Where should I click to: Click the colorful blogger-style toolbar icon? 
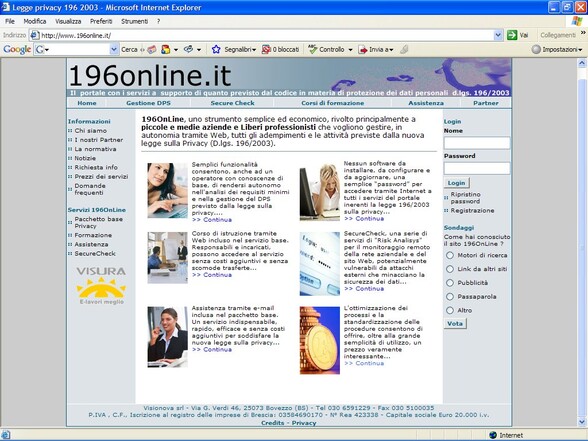point(165,49)
